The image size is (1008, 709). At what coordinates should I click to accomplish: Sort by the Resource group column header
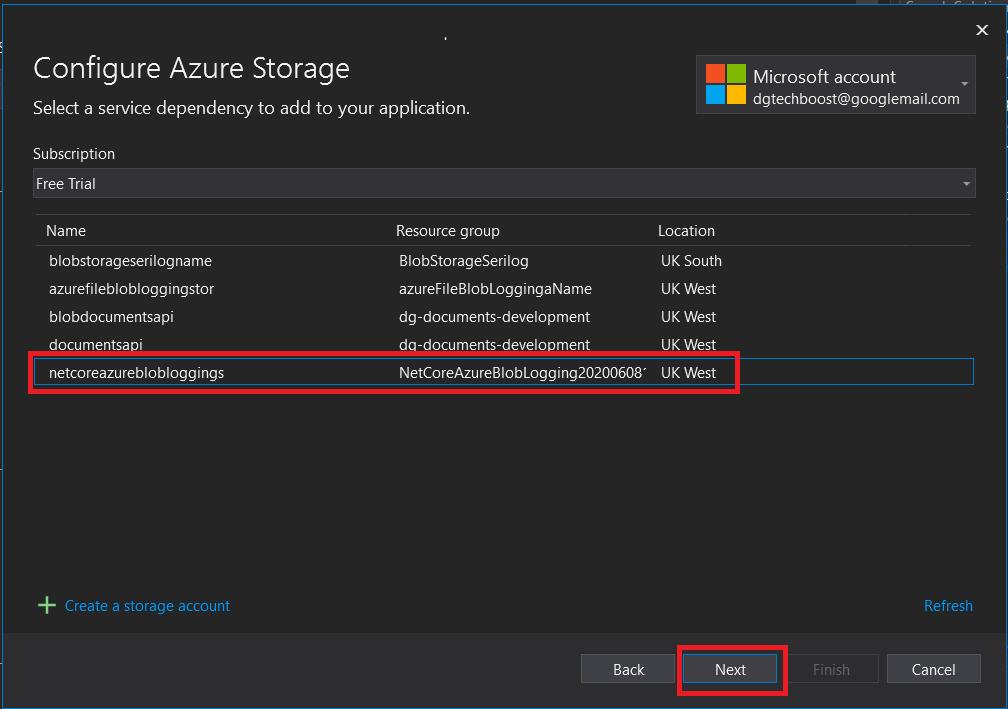pos(447,231)
